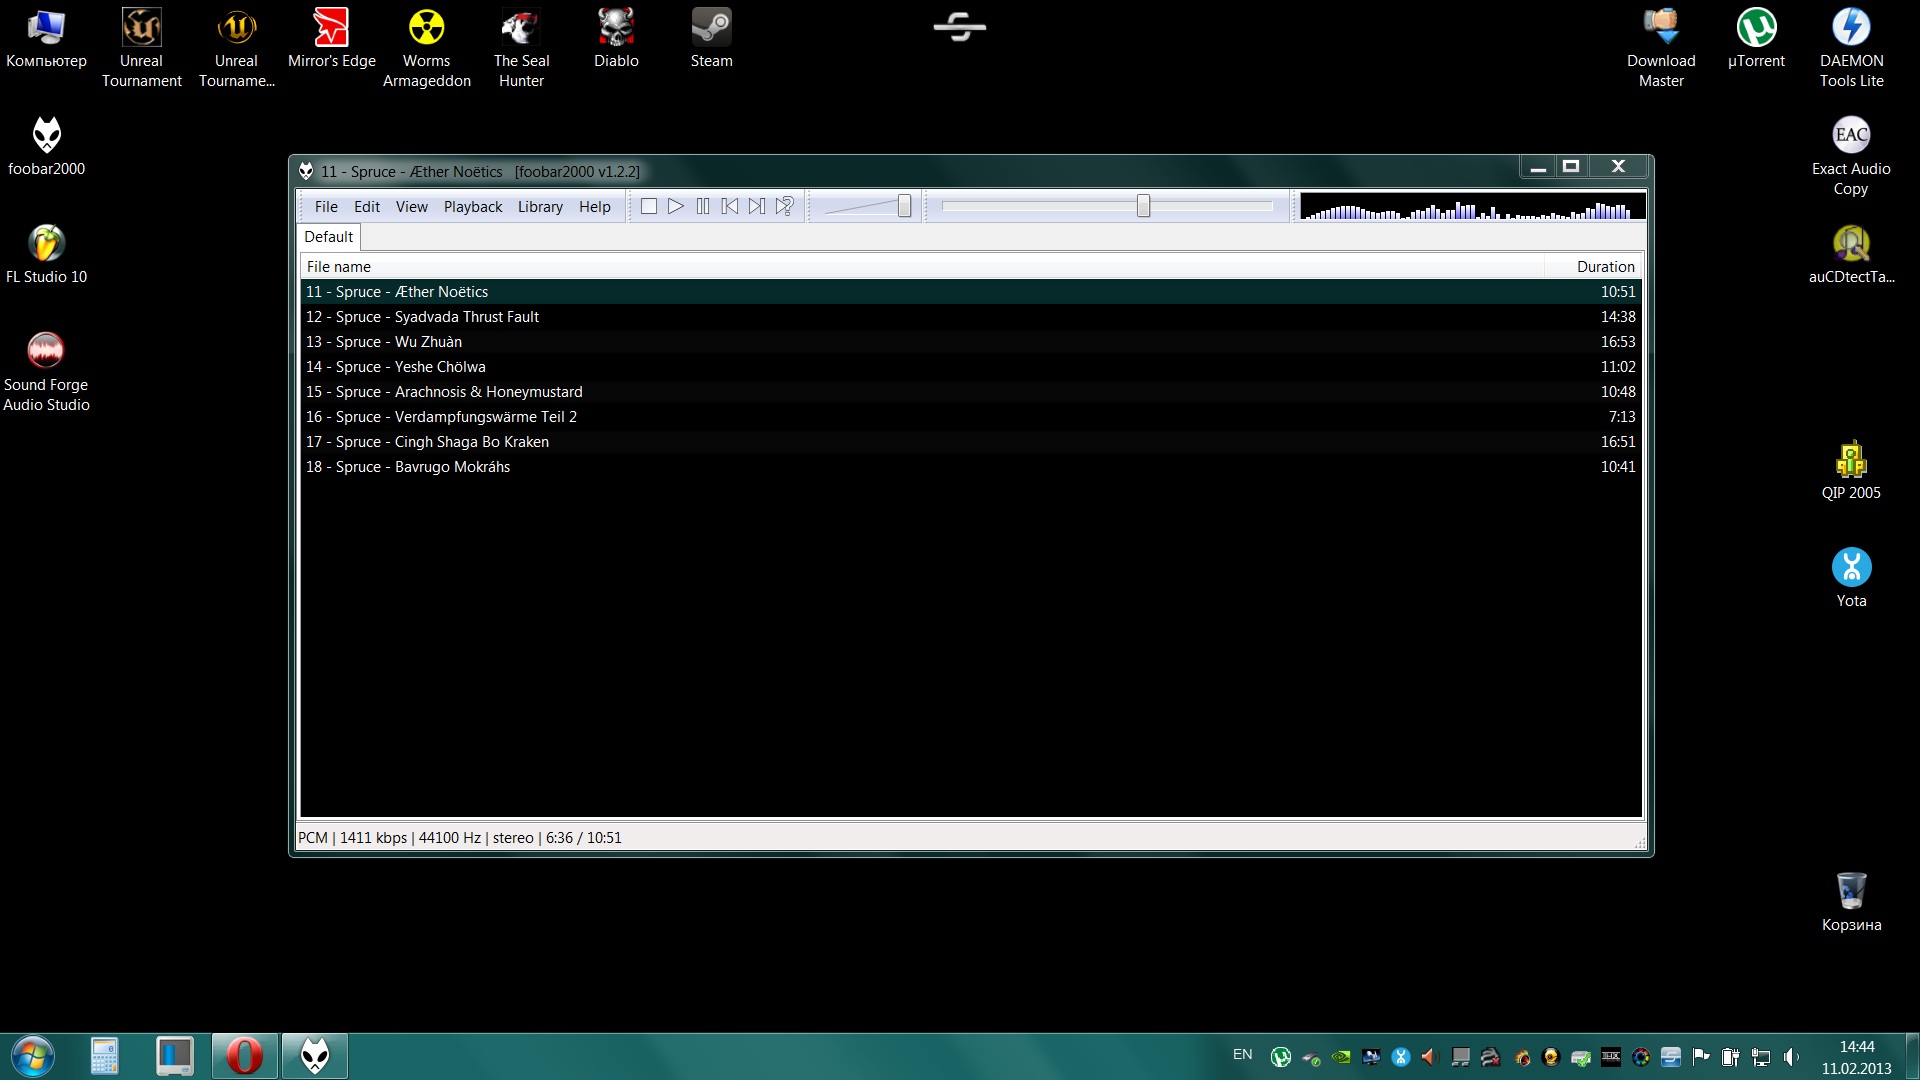Click the Yota tray icon
This screenshot has width=1920, height=1080.
tap(1401, 1057)
